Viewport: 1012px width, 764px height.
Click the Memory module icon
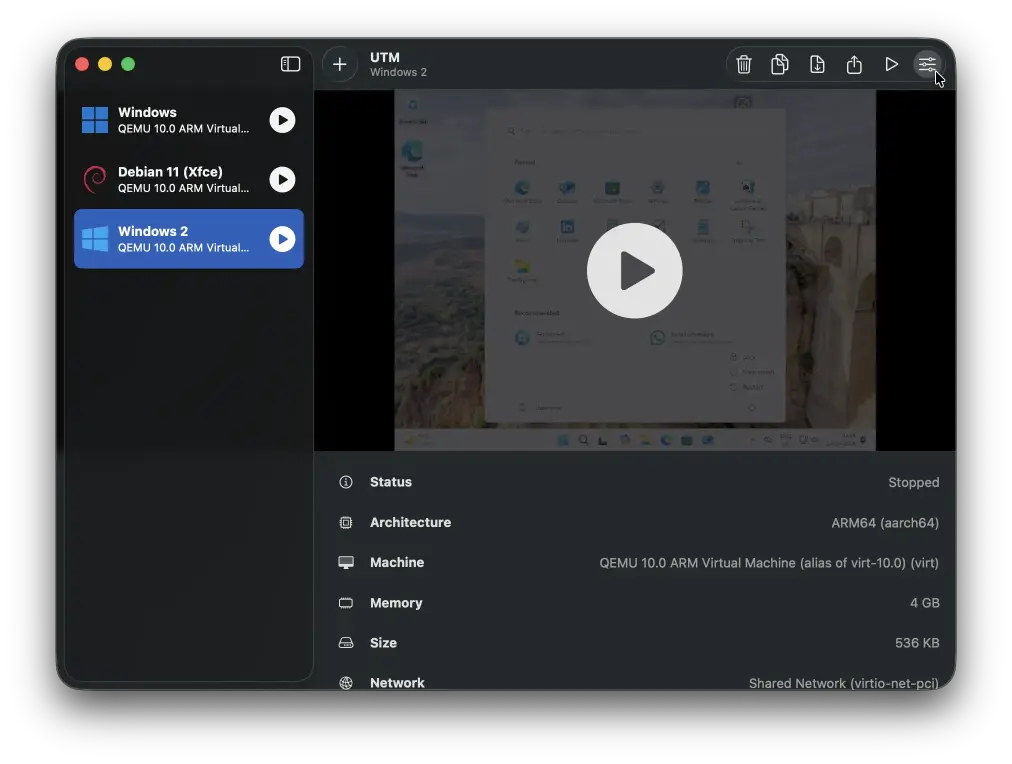[346, 603]
